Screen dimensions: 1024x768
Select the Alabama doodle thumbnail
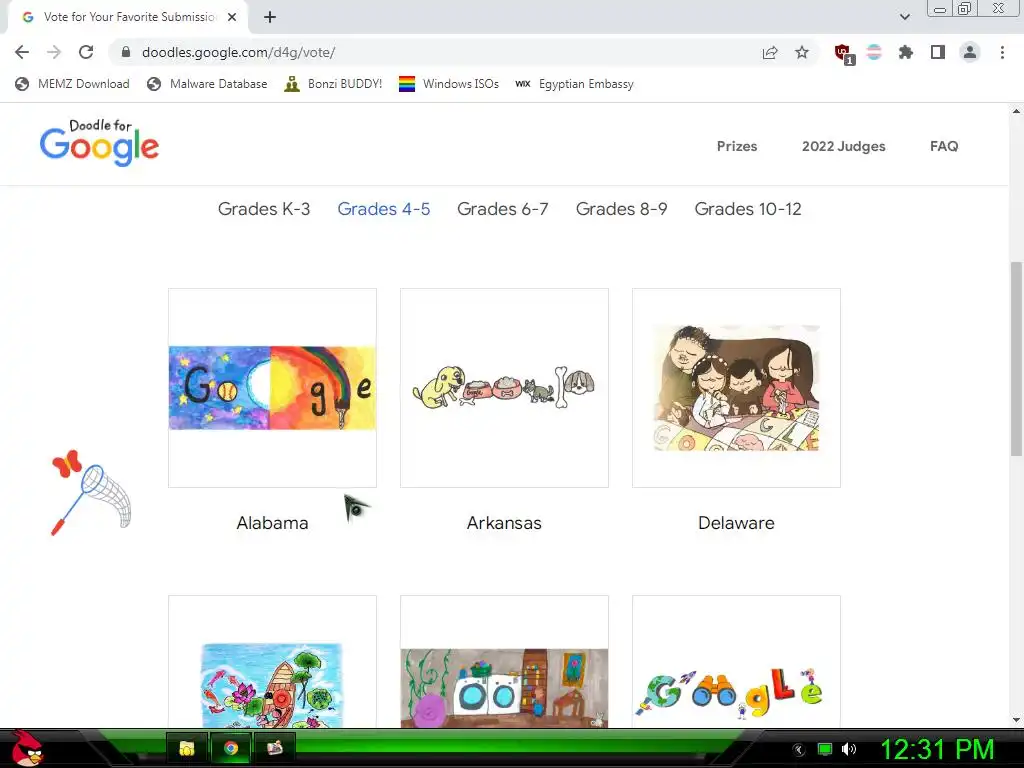pos(272,388)
